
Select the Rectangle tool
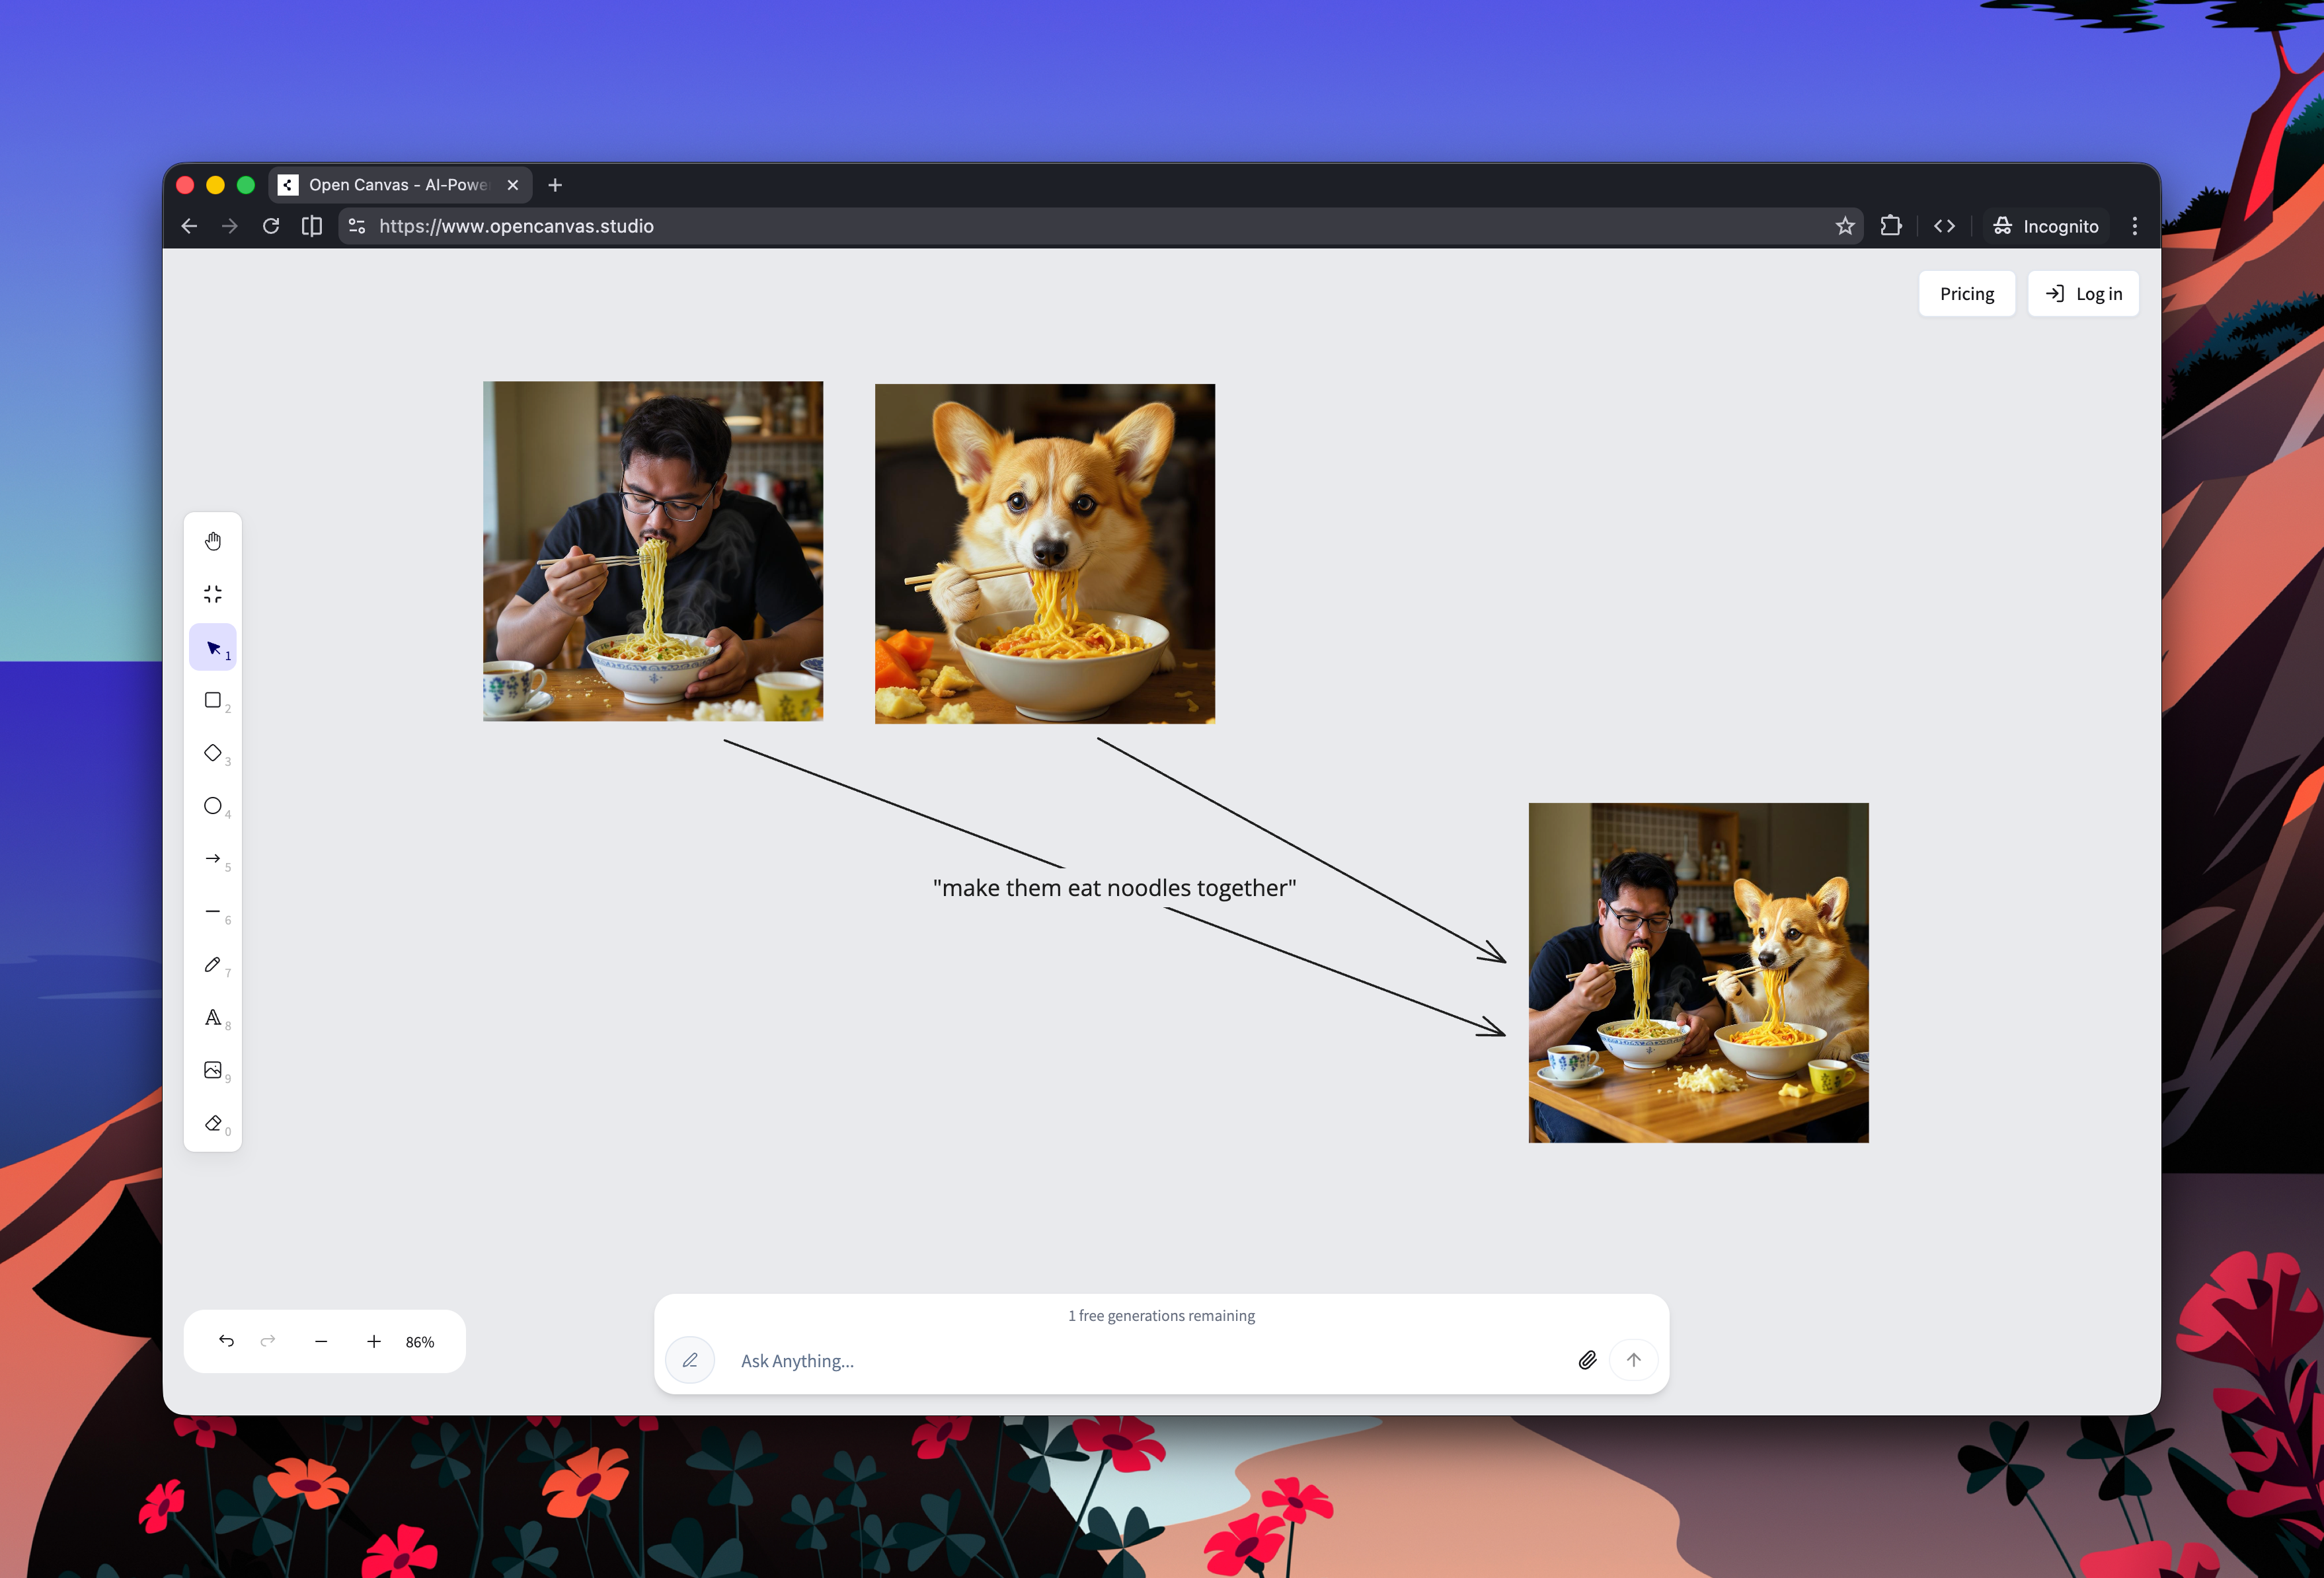point(213,700)
